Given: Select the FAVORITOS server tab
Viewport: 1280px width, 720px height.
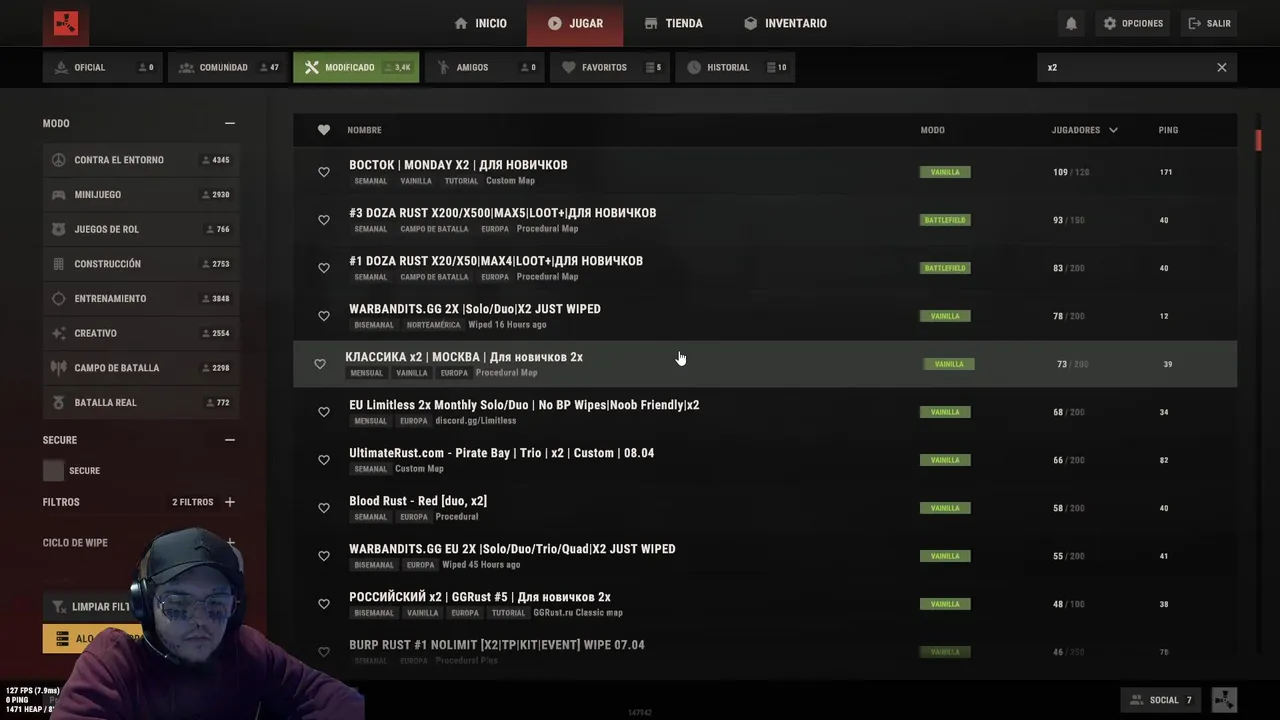Looking at the screenshot, I should pos(610,67).
